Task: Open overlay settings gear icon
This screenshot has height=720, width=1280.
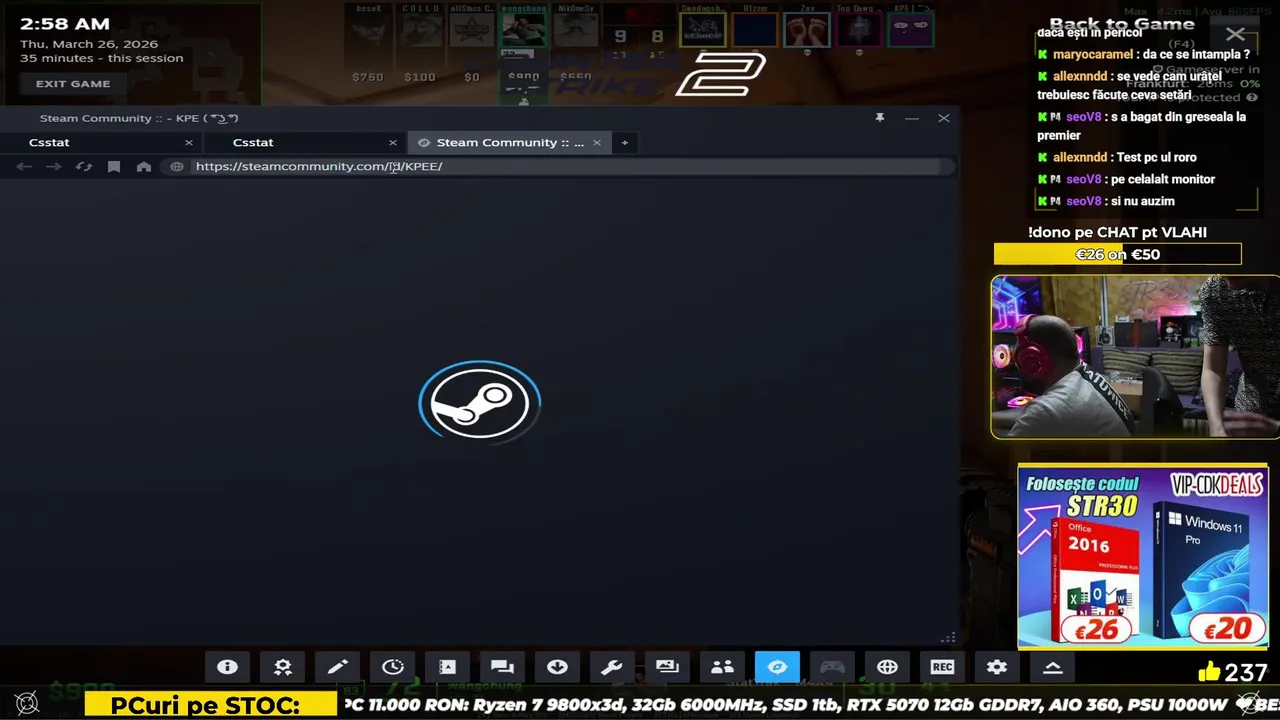Action: click(997, 667)
